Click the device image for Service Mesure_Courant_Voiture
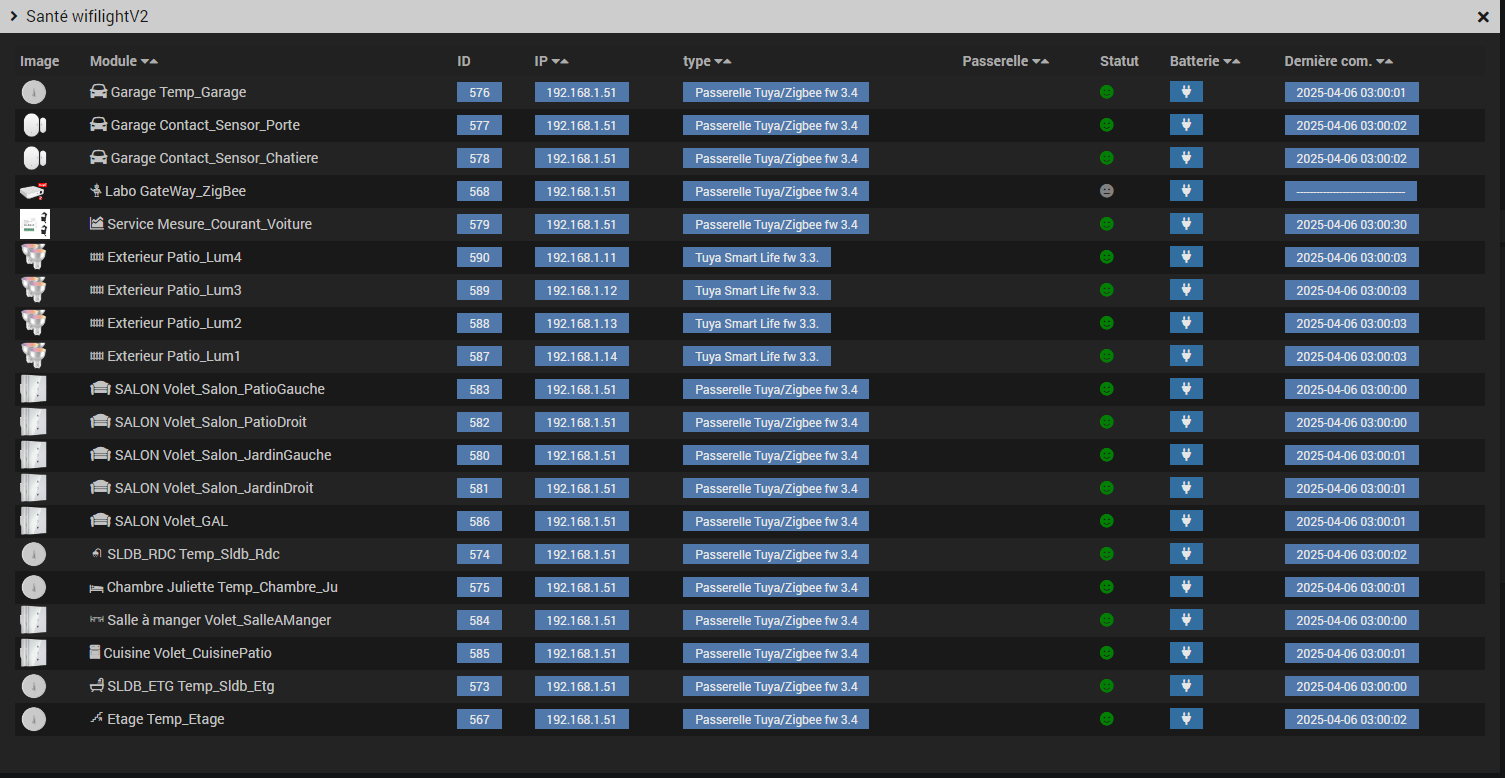This screenshot has height=778, width=1505. coord(33,224)
